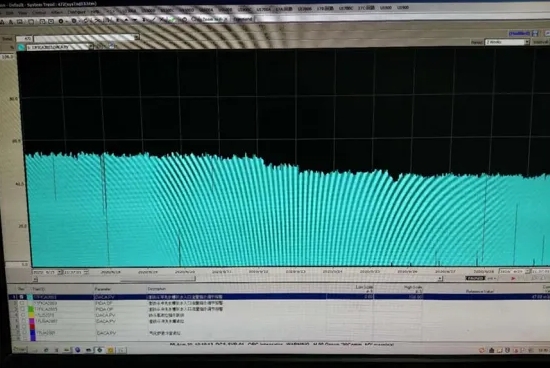Click the down-arrow icon in the top toolbar
This screenshot has width=550, height=368.
[x=135, y=20]
